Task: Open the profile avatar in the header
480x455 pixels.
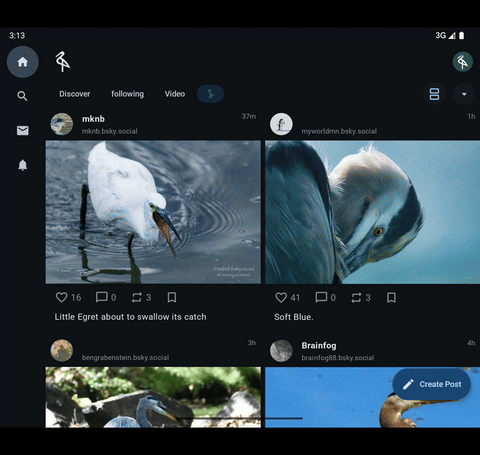Action: pos(463,62)
